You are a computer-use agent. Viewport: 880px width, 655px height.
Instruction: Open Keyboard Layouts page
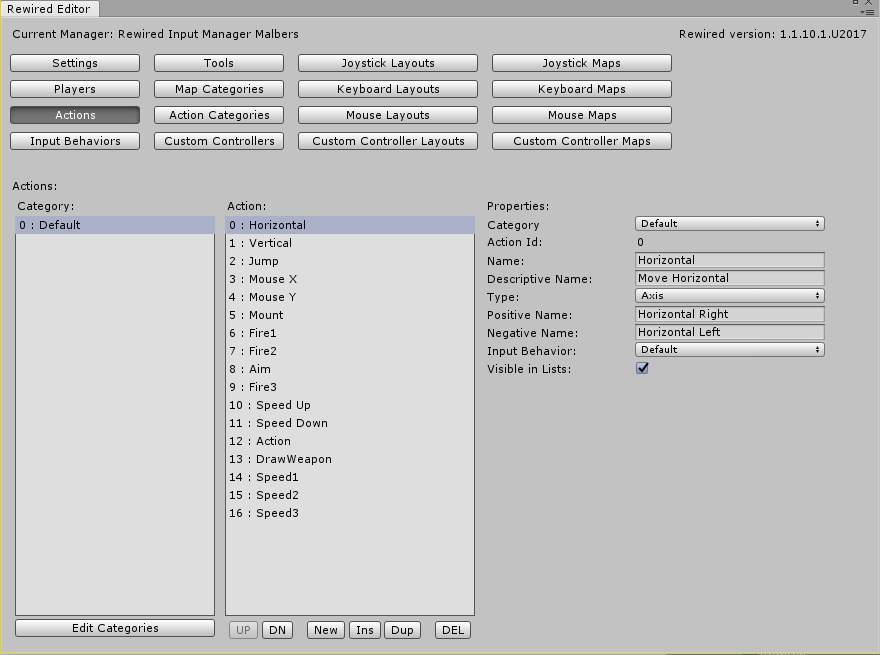pyautogui.click(x=388, y=89)
